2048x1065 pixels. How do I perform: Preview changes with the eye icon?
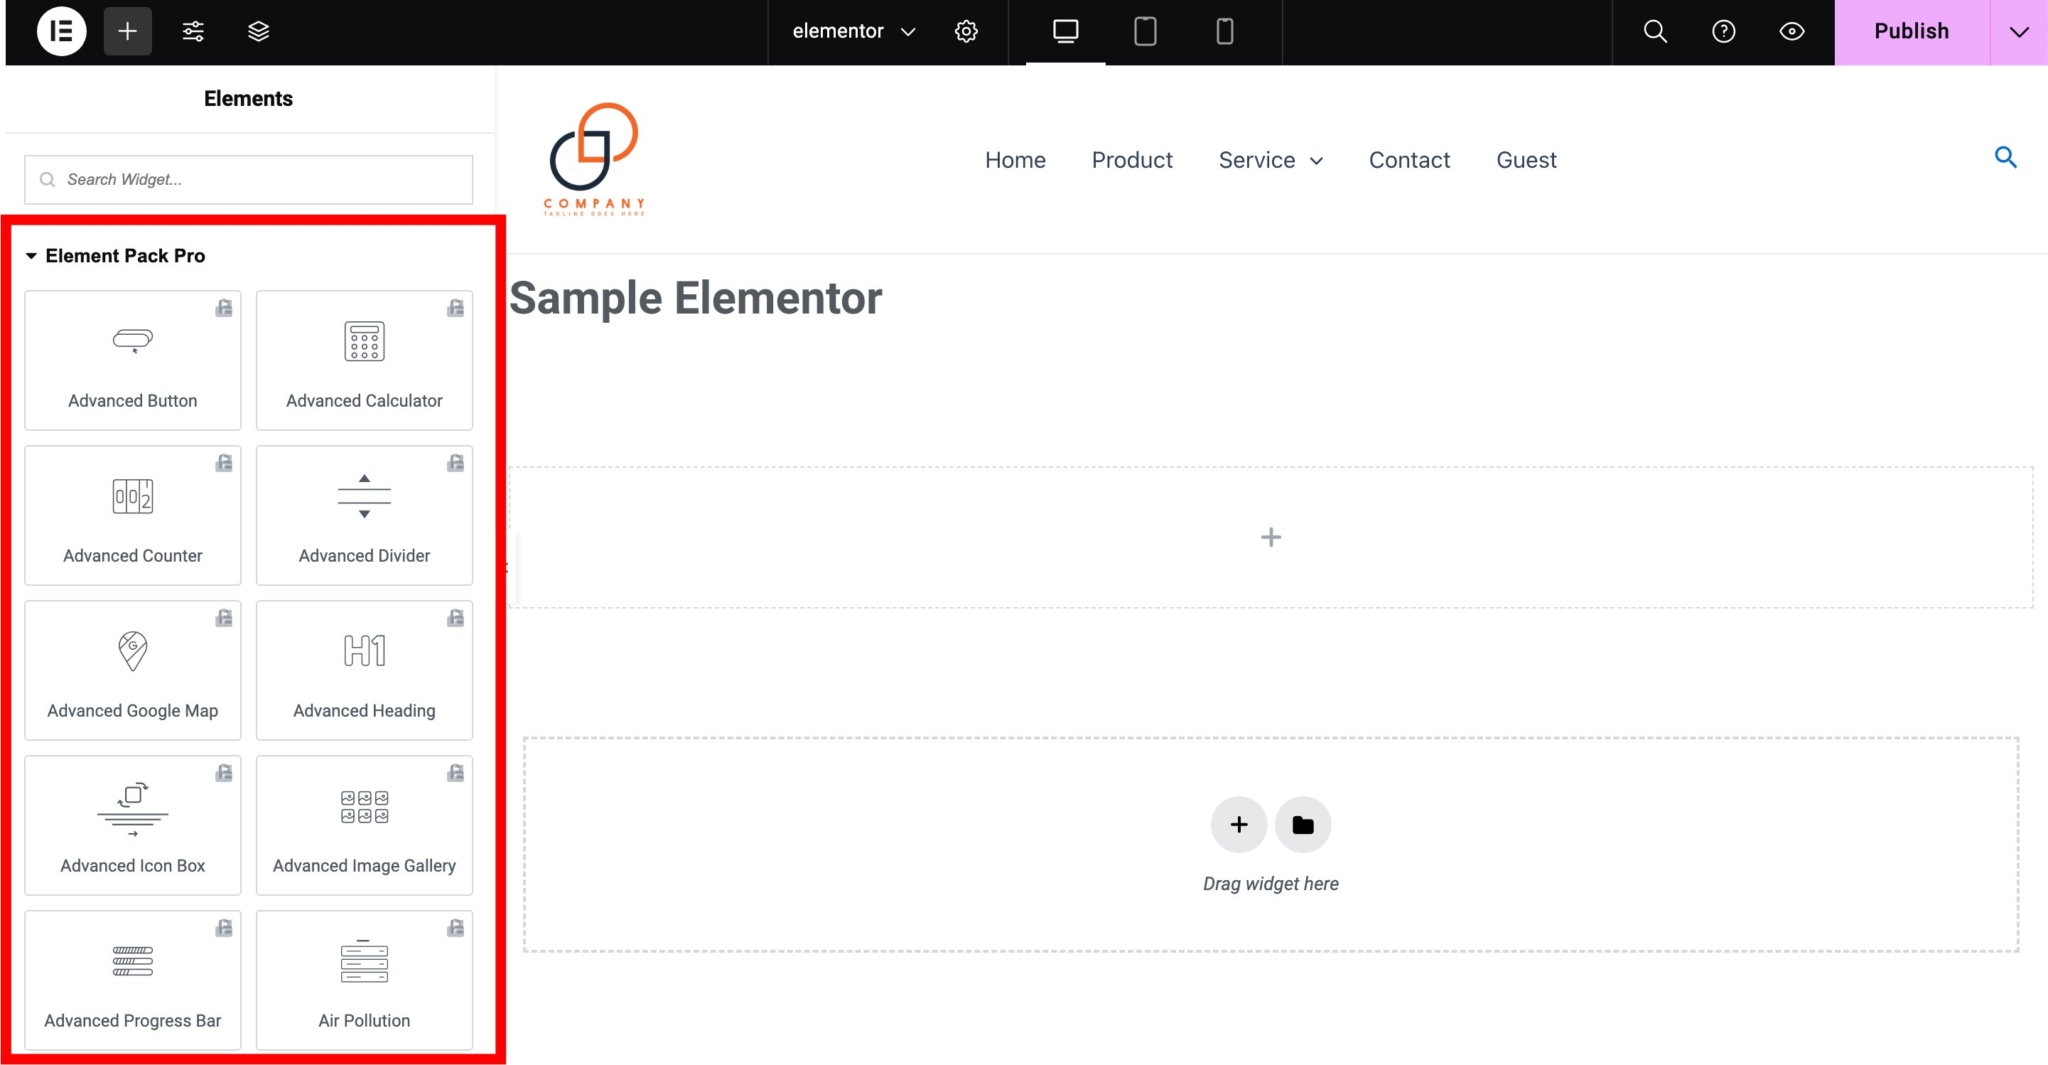click(1792, 31)
